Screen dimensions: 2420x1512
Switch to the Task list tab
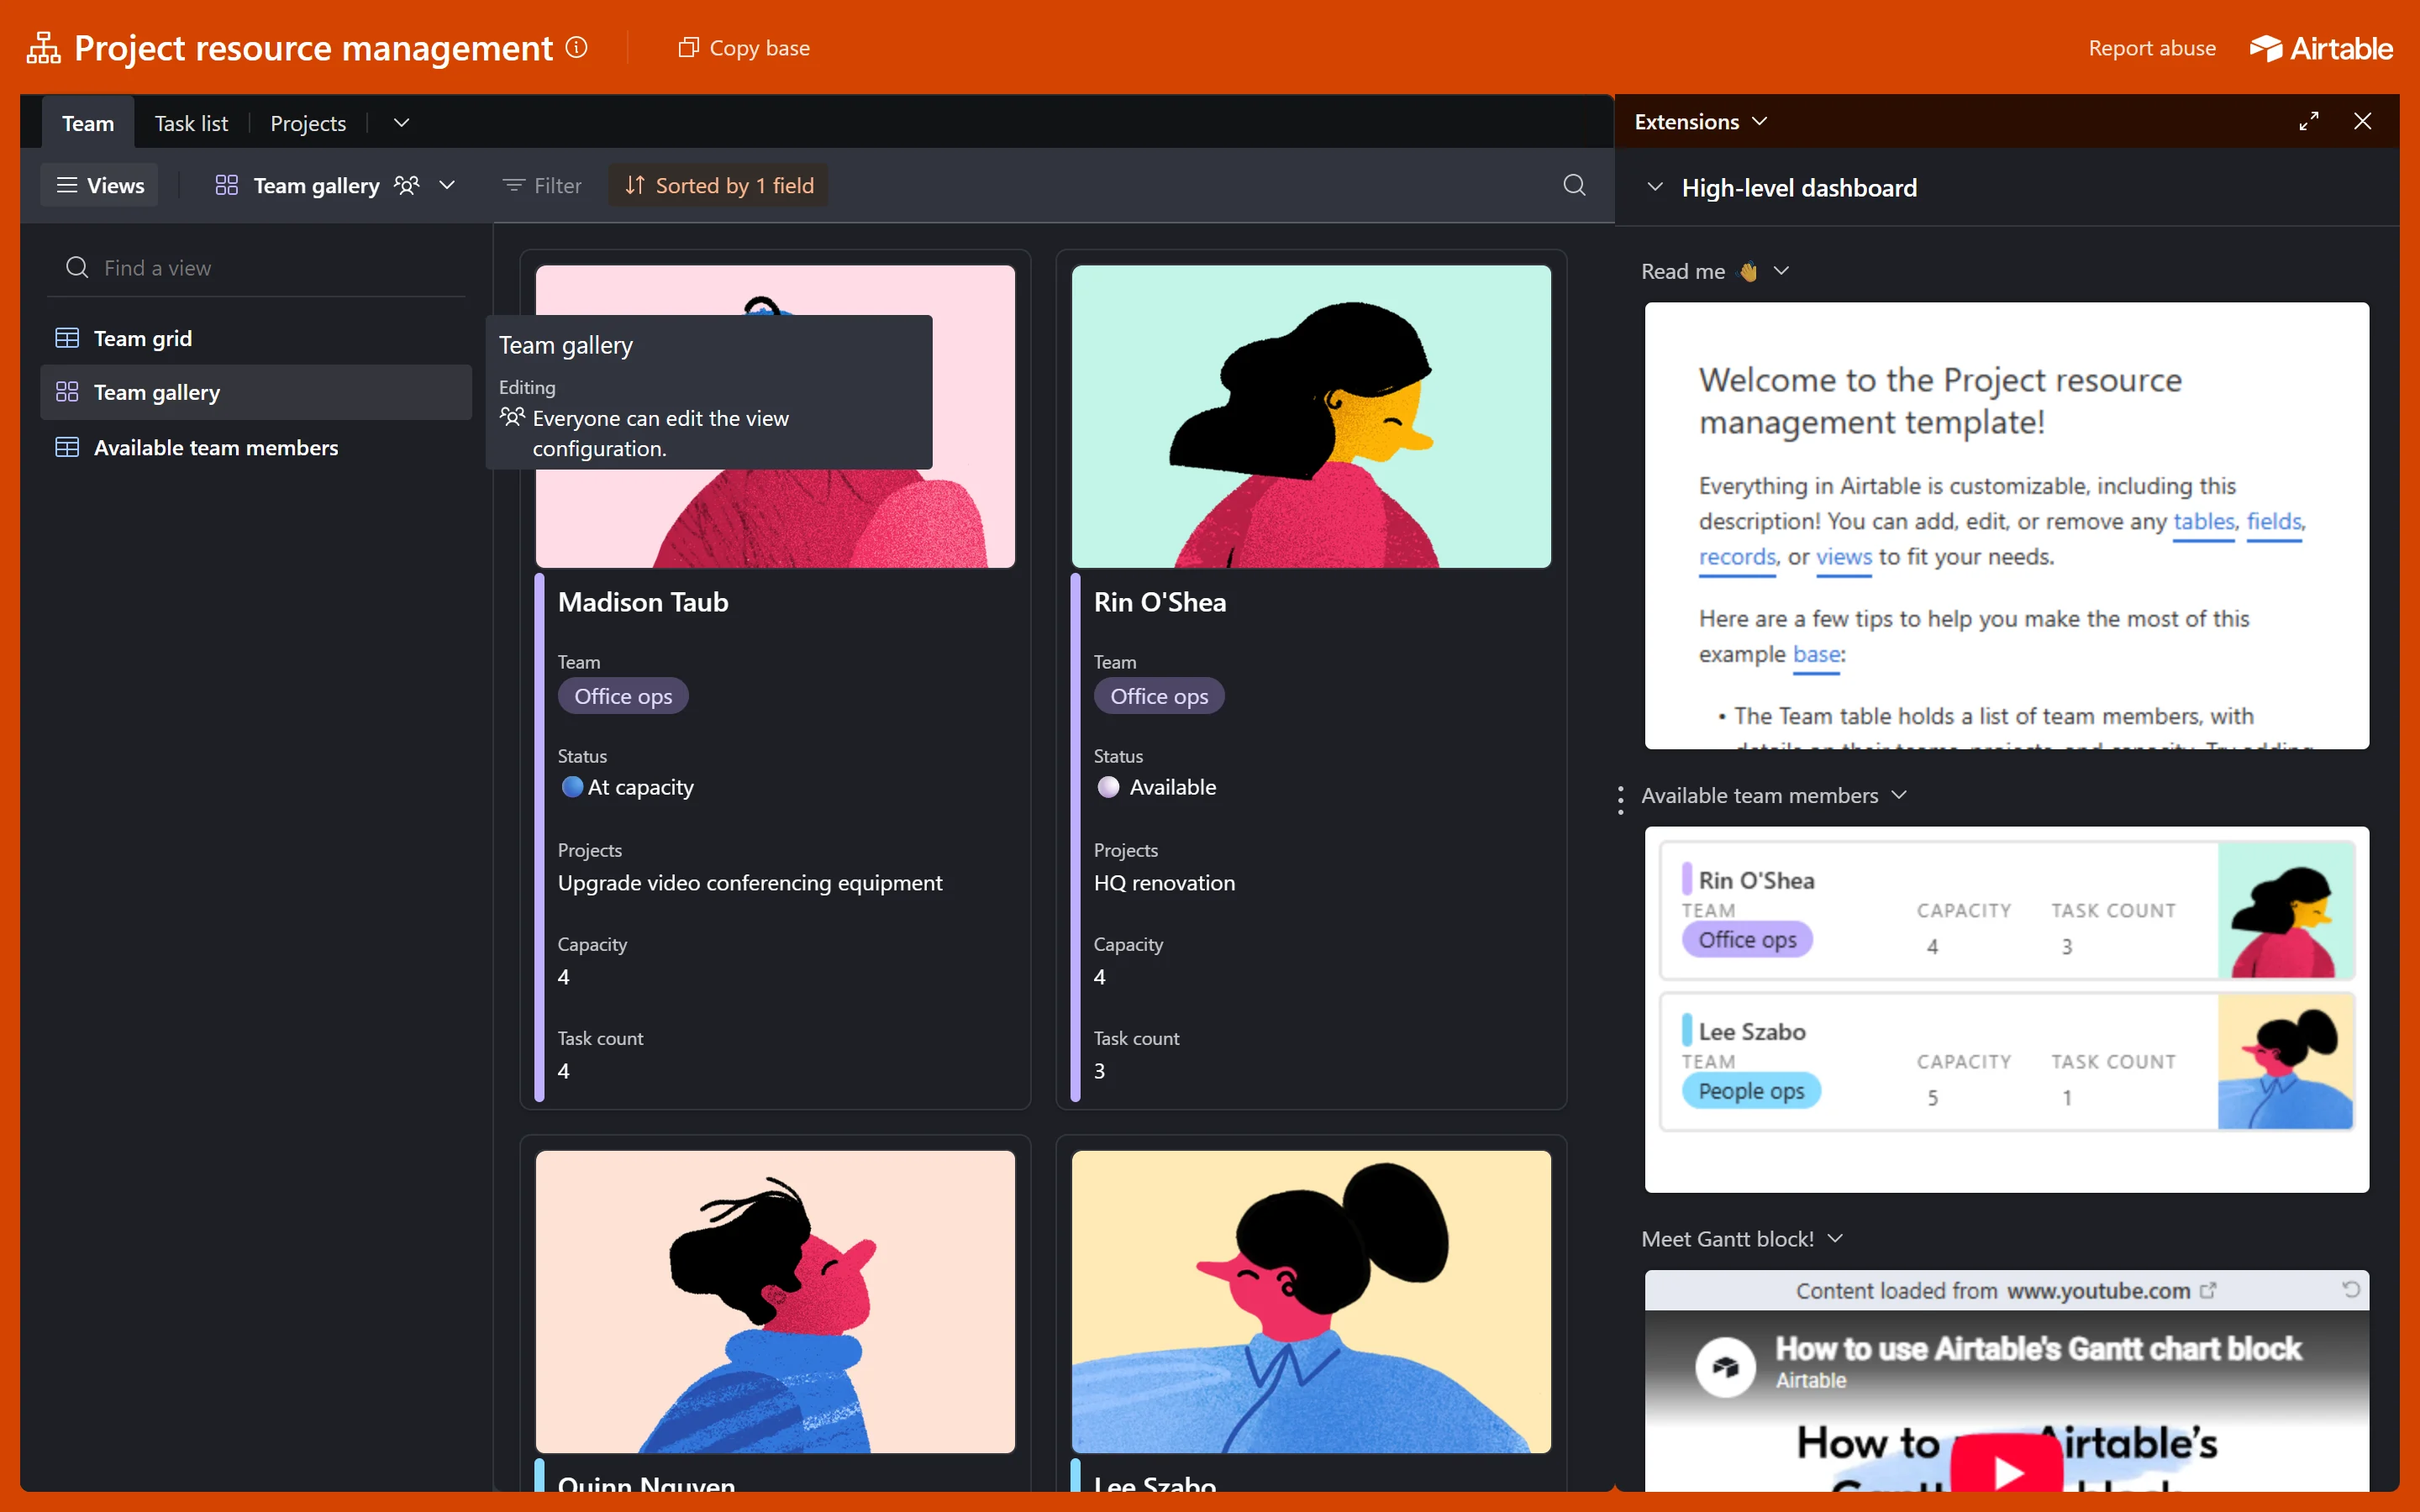tap(191, 123)
